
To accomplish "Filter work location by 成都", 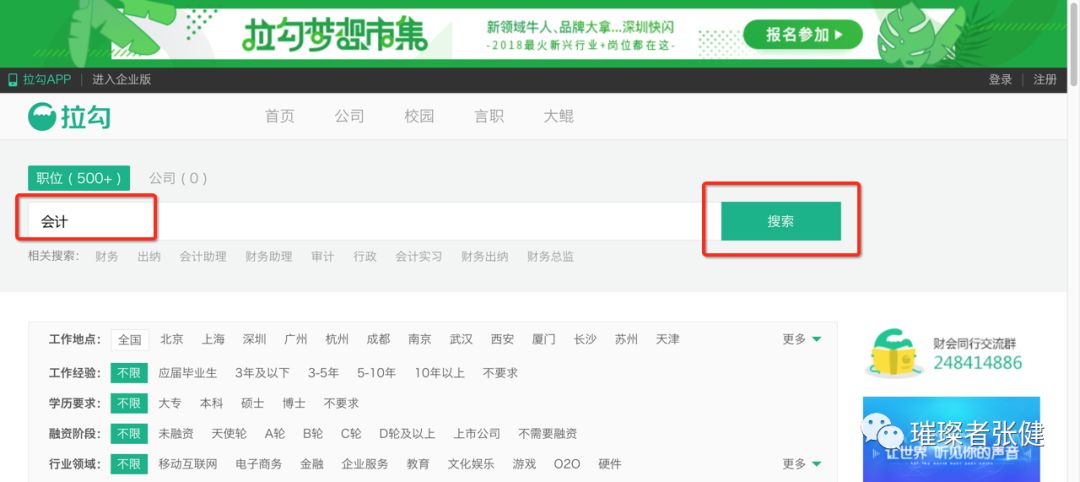I will pyautogui.click(x=378, y=339).
